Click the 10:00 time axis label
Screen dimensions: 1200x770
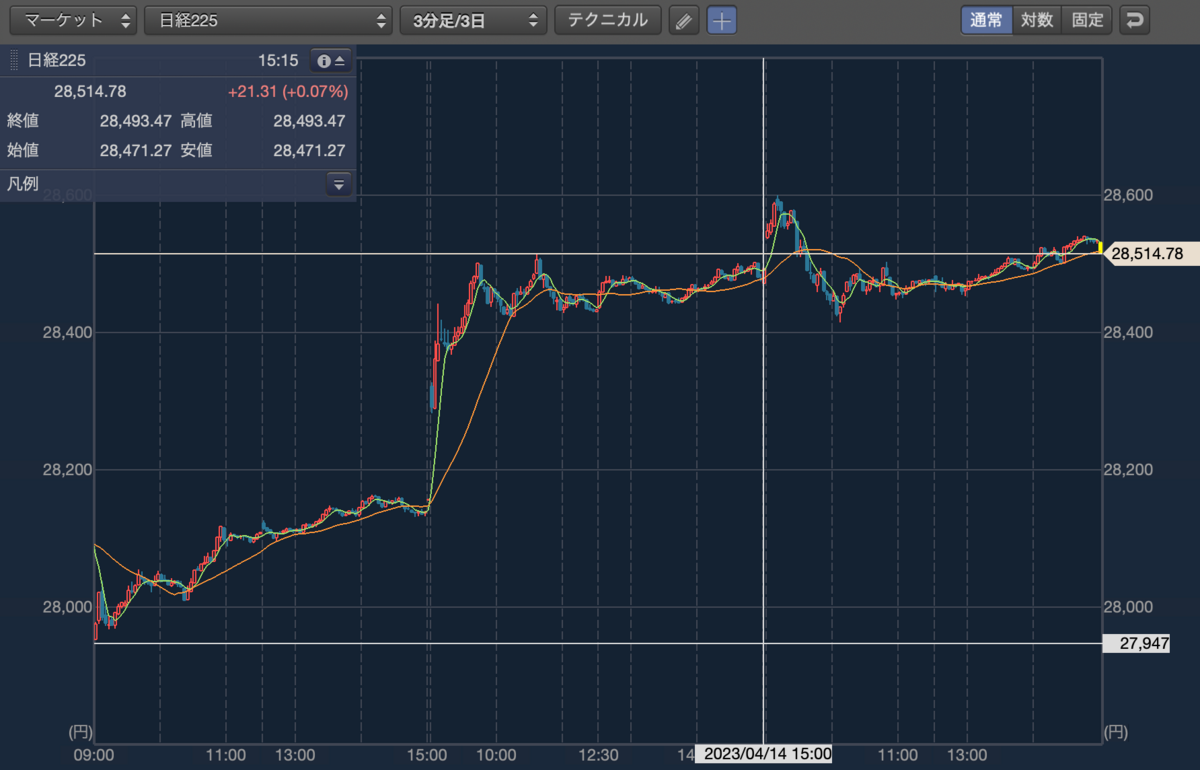(x=495, y=755)
